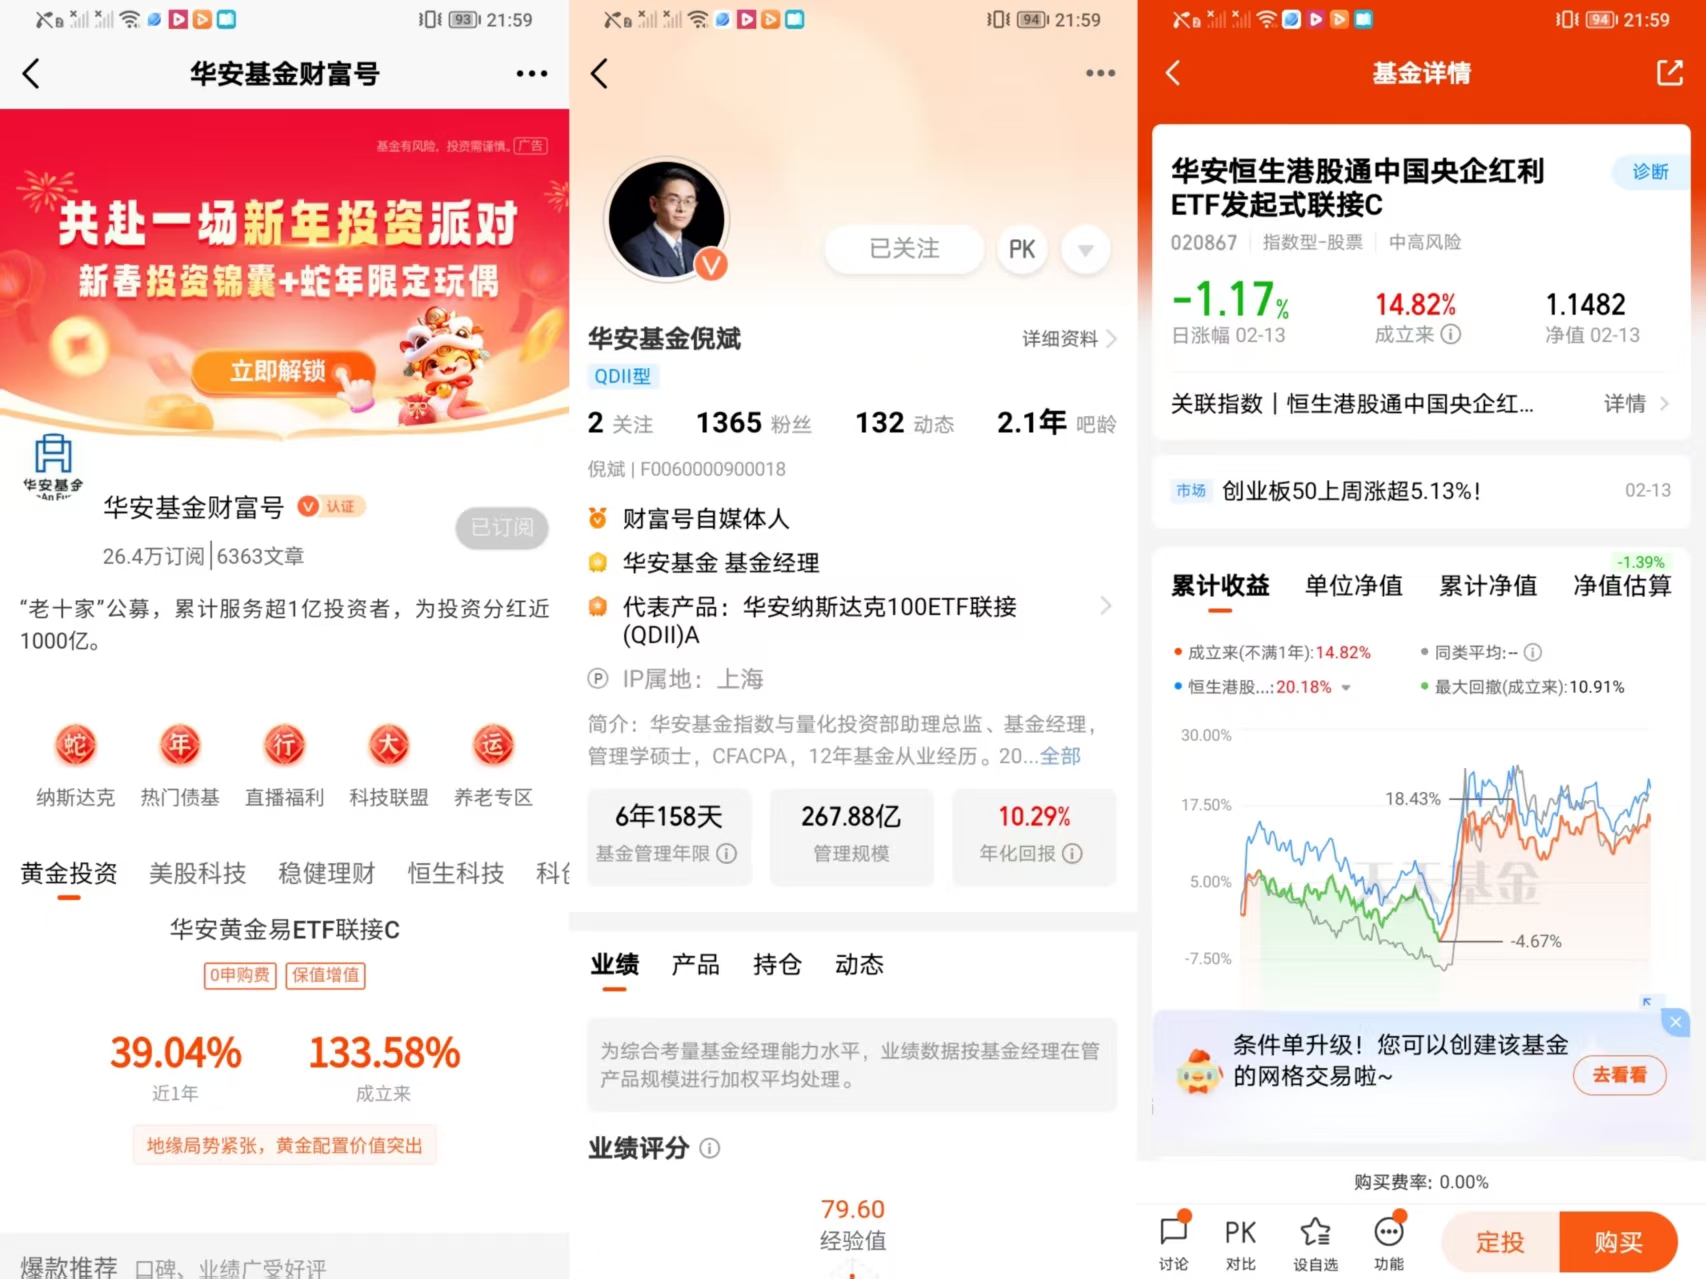Toggle the 已关注 follow button
The image size is (1706, 1279).
tap(904, 248)
